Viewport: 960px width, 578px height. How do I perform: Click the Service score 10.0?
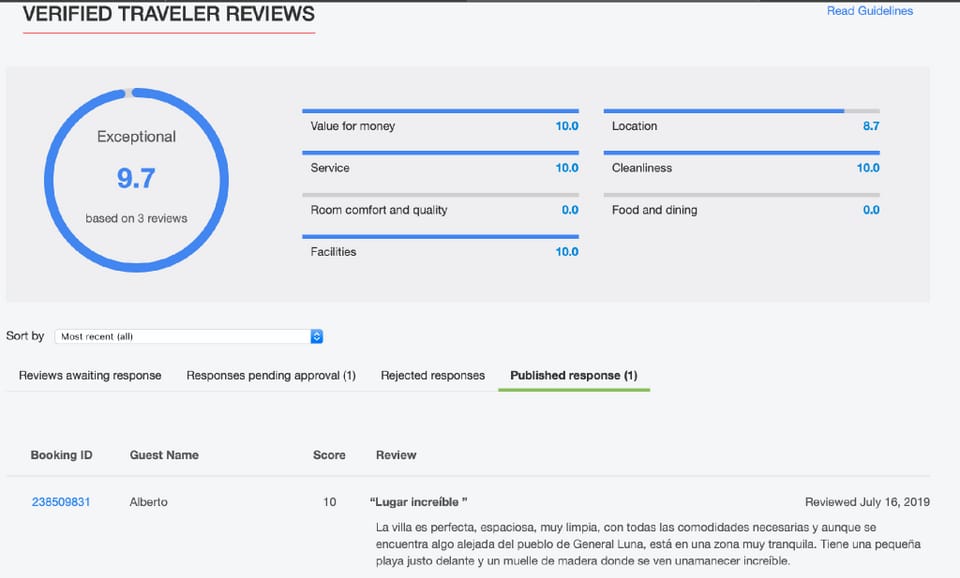coord(567,168)
